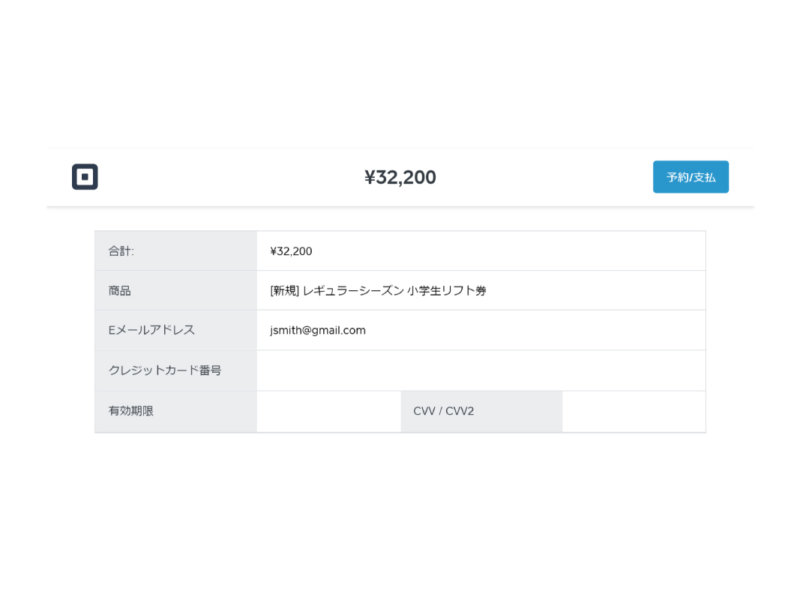Screen dimensions: 800x600
Task: Click the 有効期限 label
Action: [131, 411]
